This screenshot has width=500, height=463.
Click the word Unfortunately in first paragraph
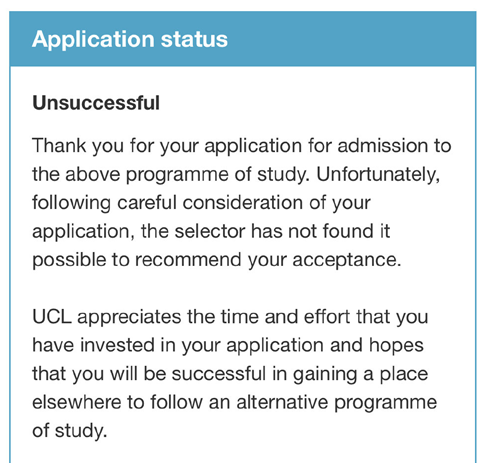pos(378,174)
